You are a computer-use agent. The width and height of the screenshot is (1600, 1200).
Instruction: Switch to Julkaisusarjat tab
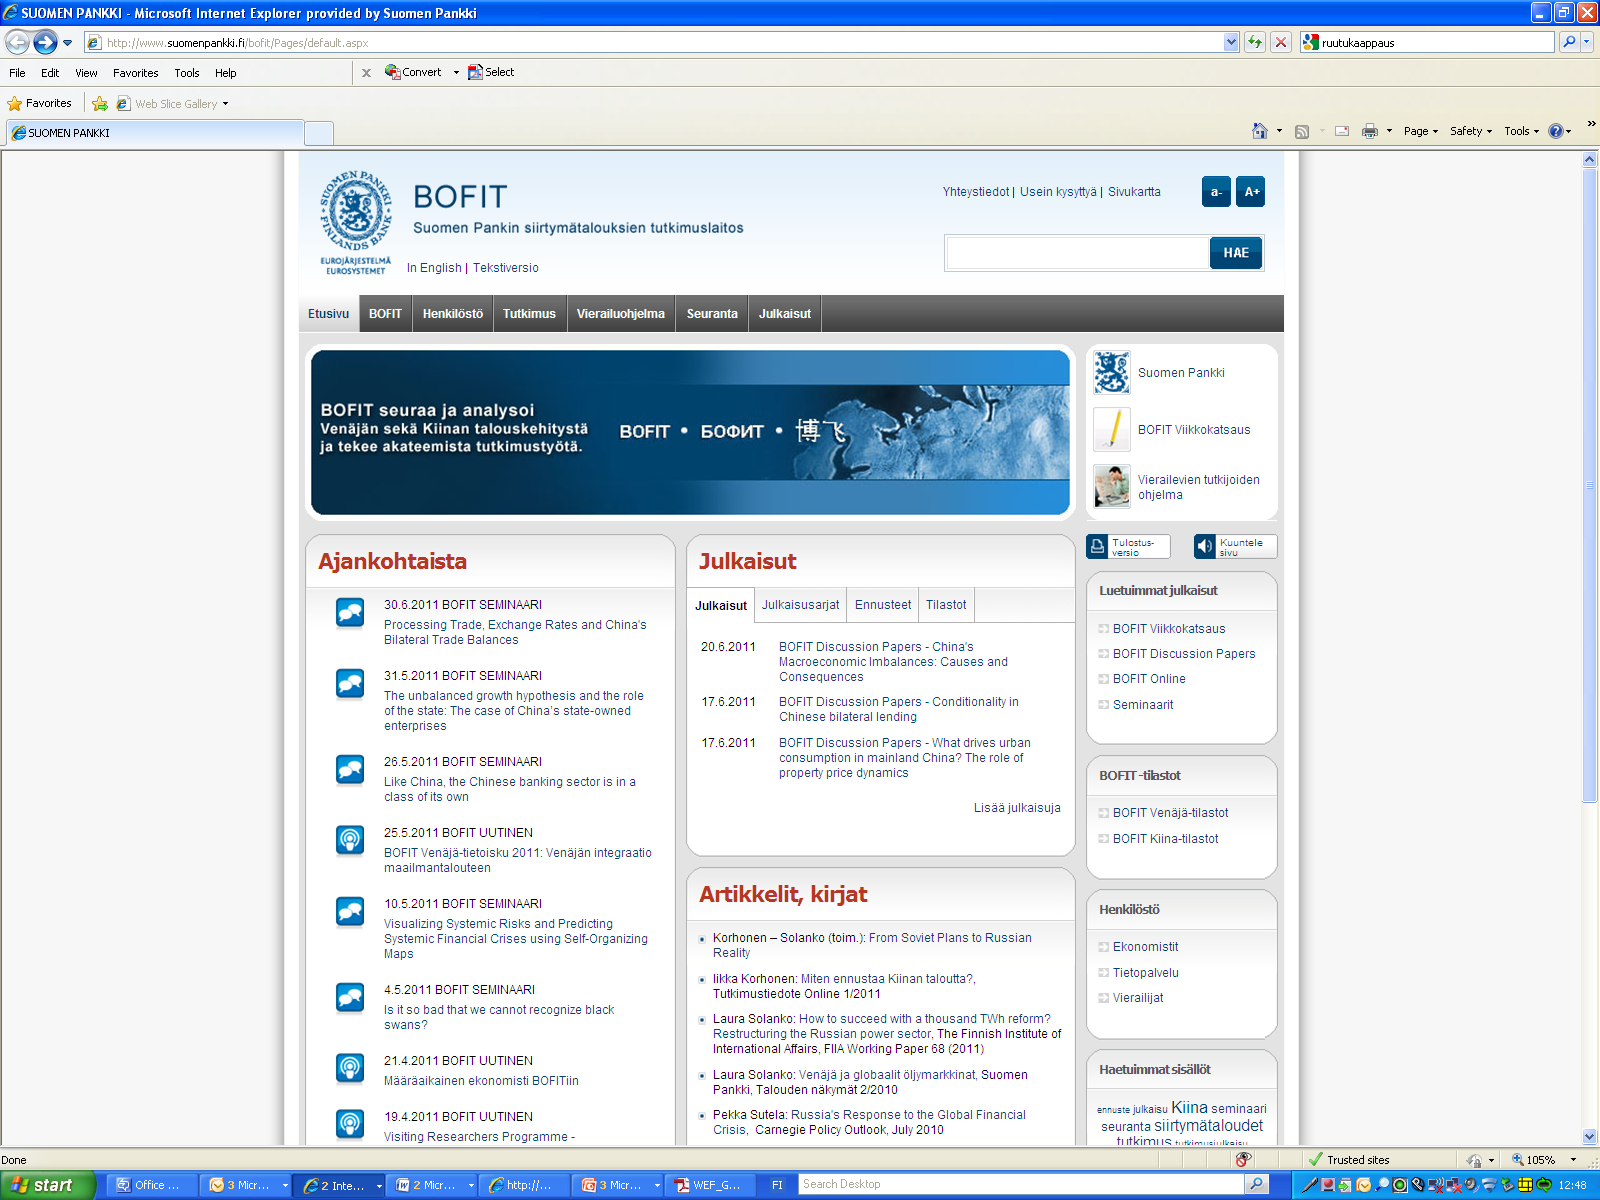click(x=801, y=605)
